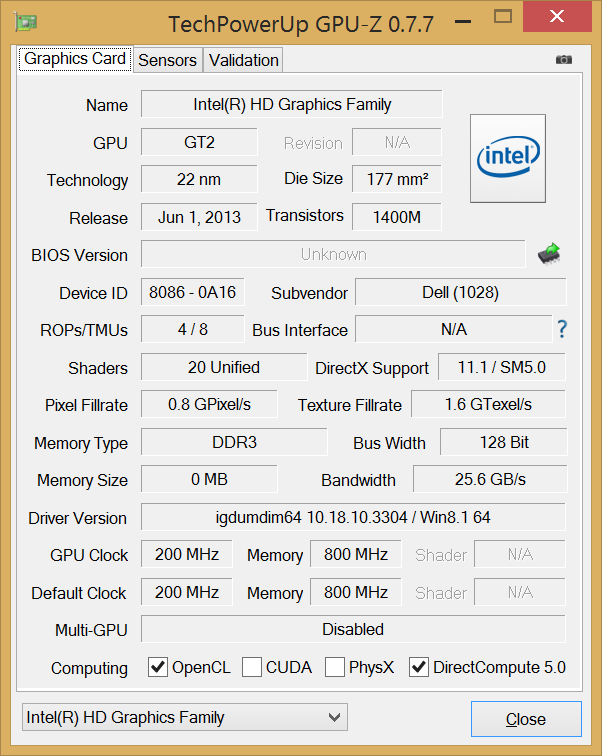This screenshot has height=756, width=602.
Task: Toggle the PhysX checkbox
Action: click(334, 667)
